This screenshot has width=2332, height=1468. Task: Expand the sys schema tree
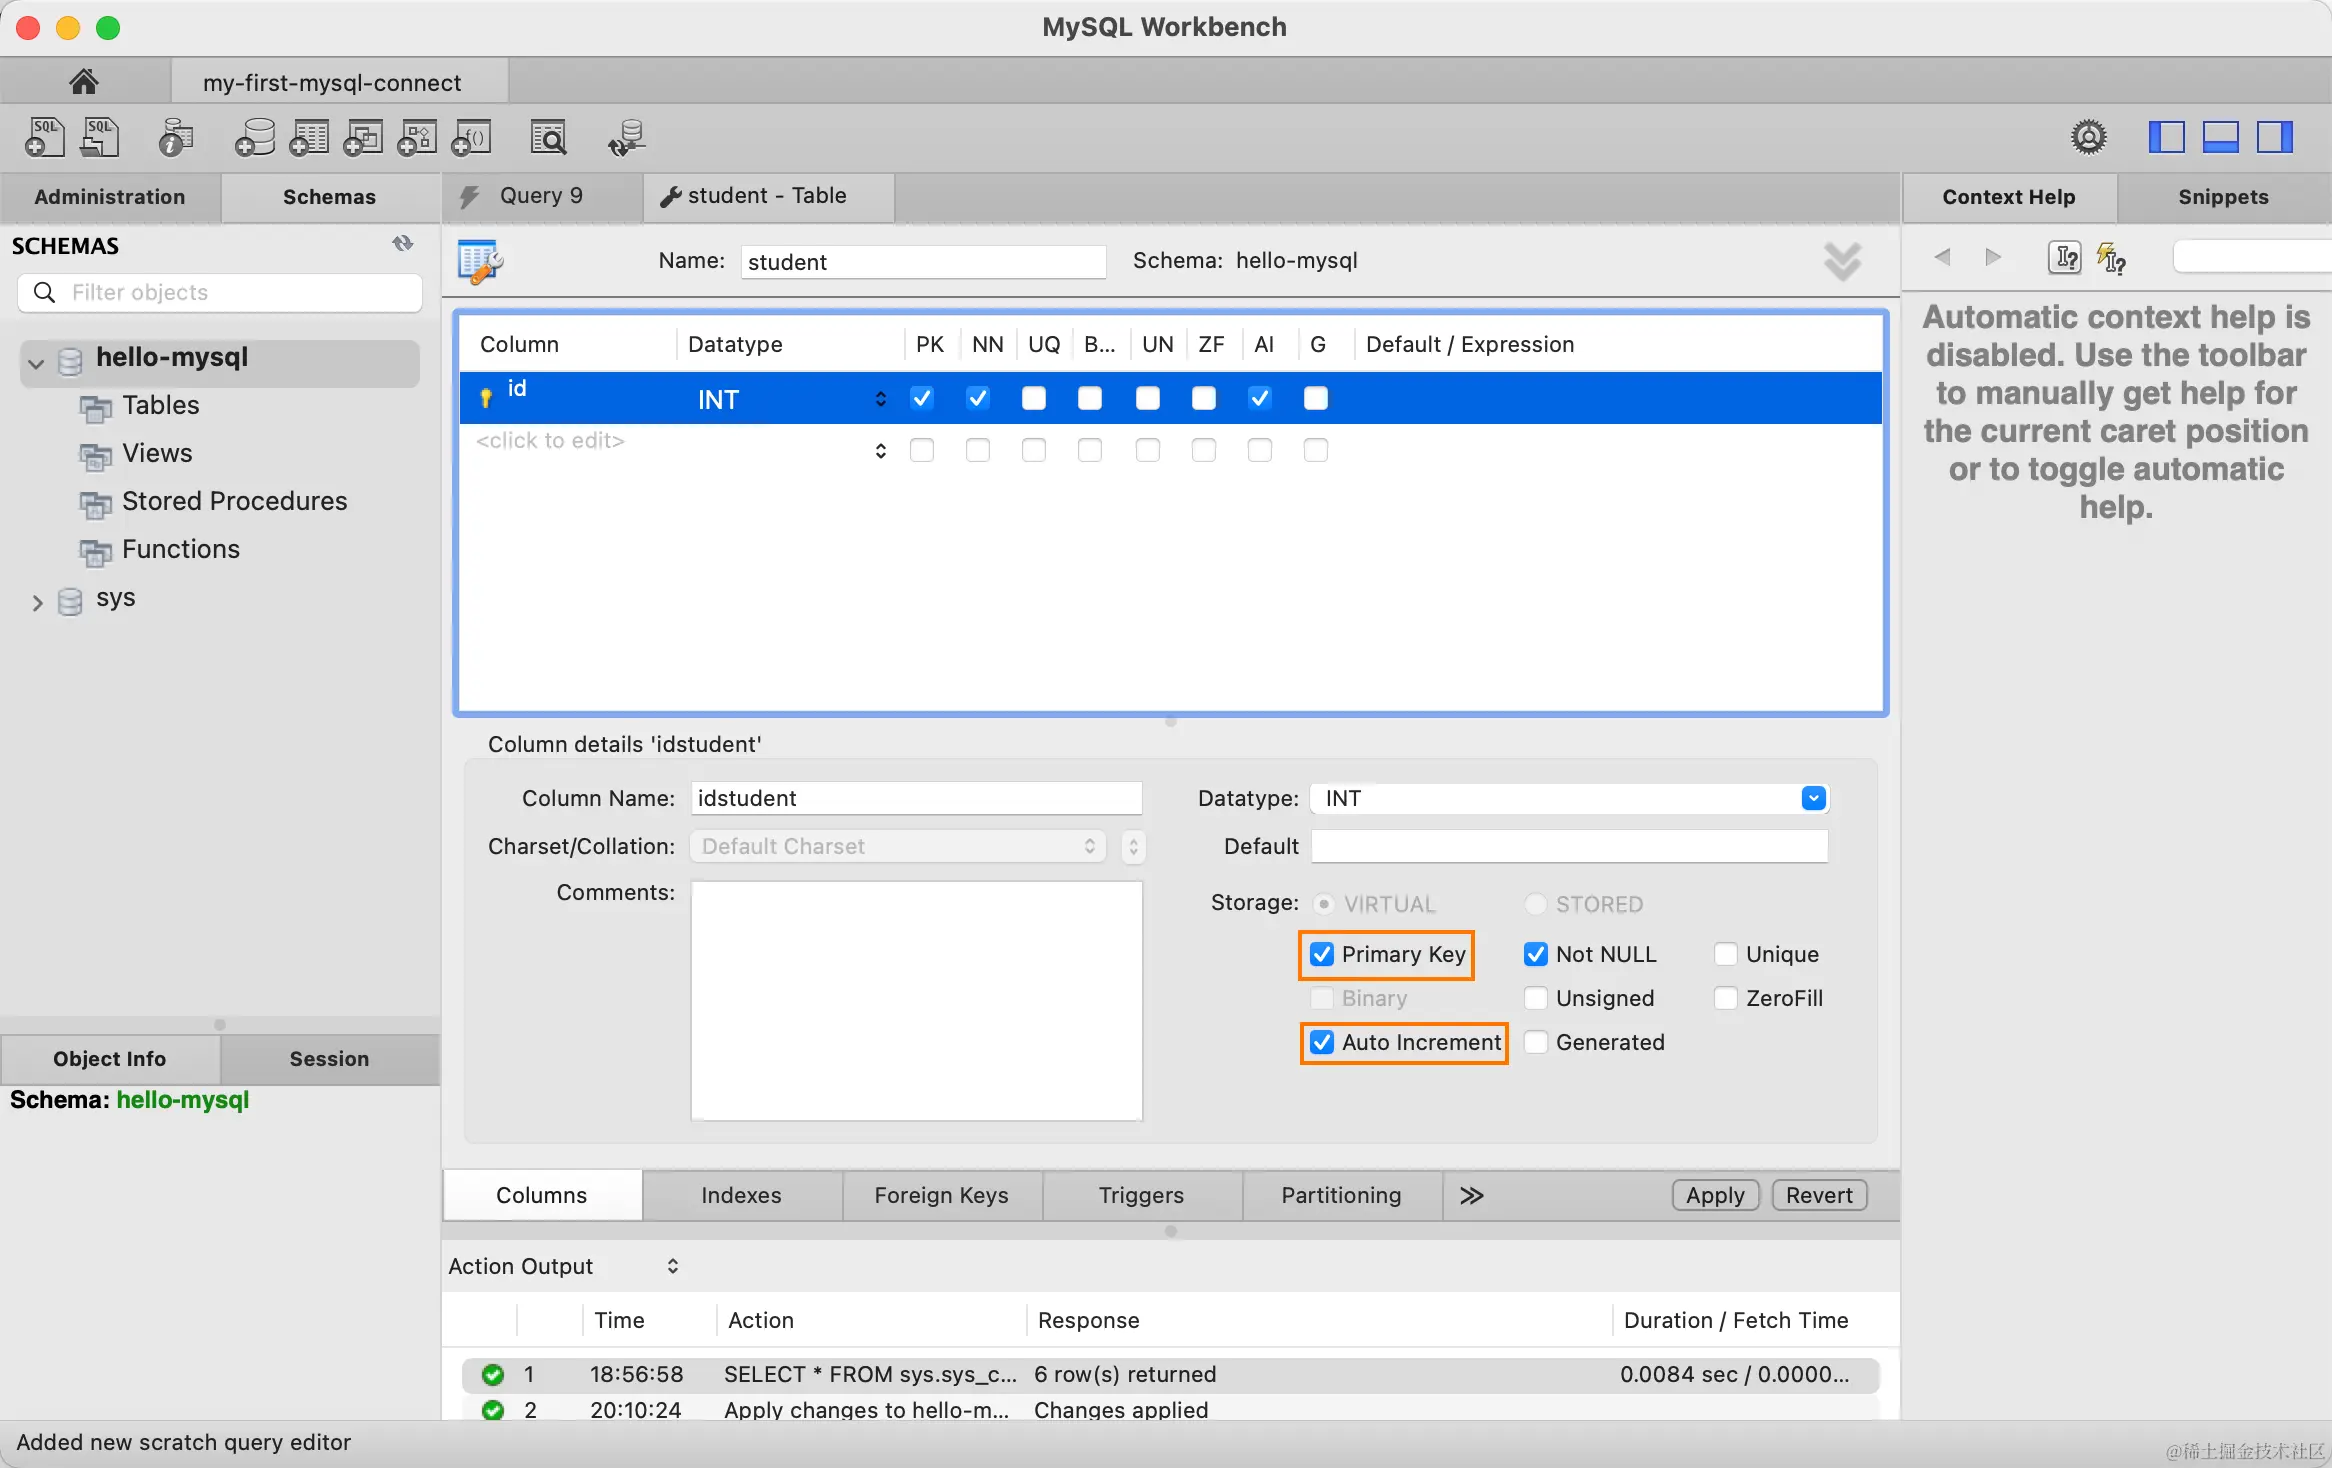coord(37,602)
